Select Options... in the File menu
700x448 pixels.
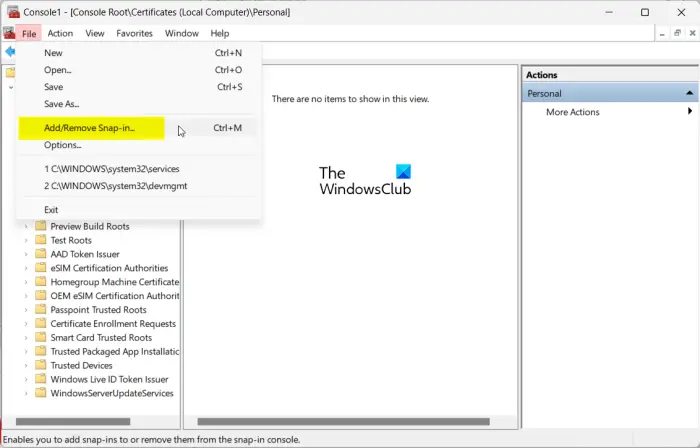tap(138, 145)
